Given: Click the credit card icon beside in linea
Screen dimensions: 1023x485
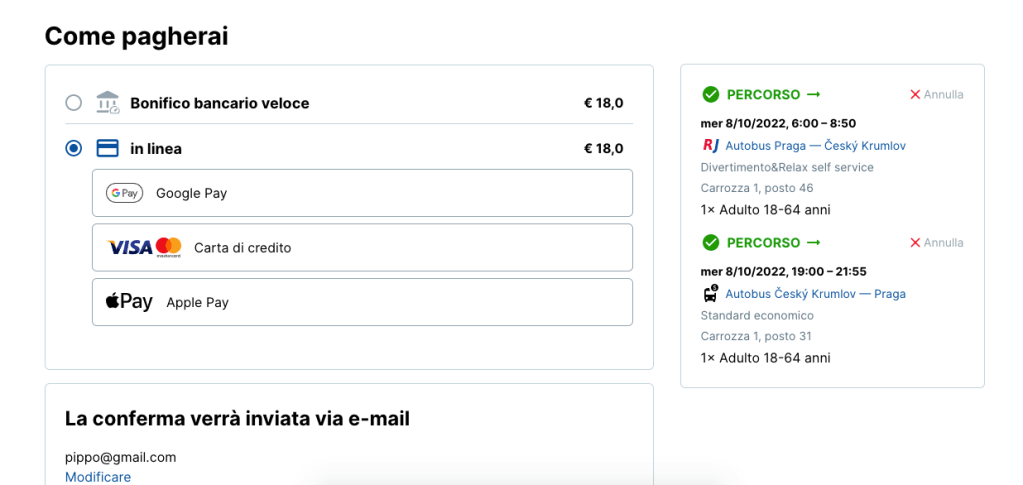Looking at the screenshot, I should pos(107,148).
